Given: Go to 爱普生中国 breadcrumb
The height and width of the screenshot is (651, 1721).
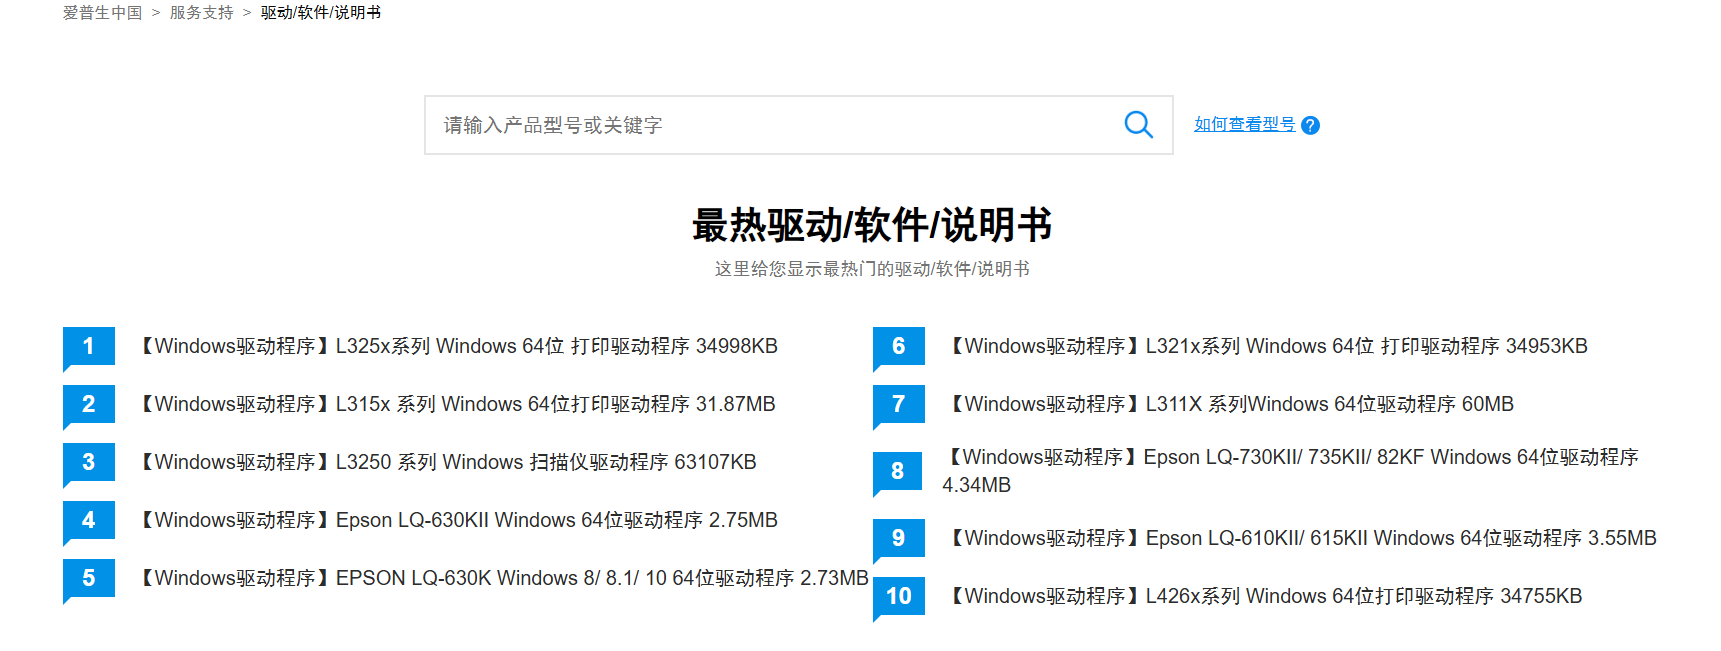Looking at the screenshot, I should pyautogui.click(x=103, y=13).
